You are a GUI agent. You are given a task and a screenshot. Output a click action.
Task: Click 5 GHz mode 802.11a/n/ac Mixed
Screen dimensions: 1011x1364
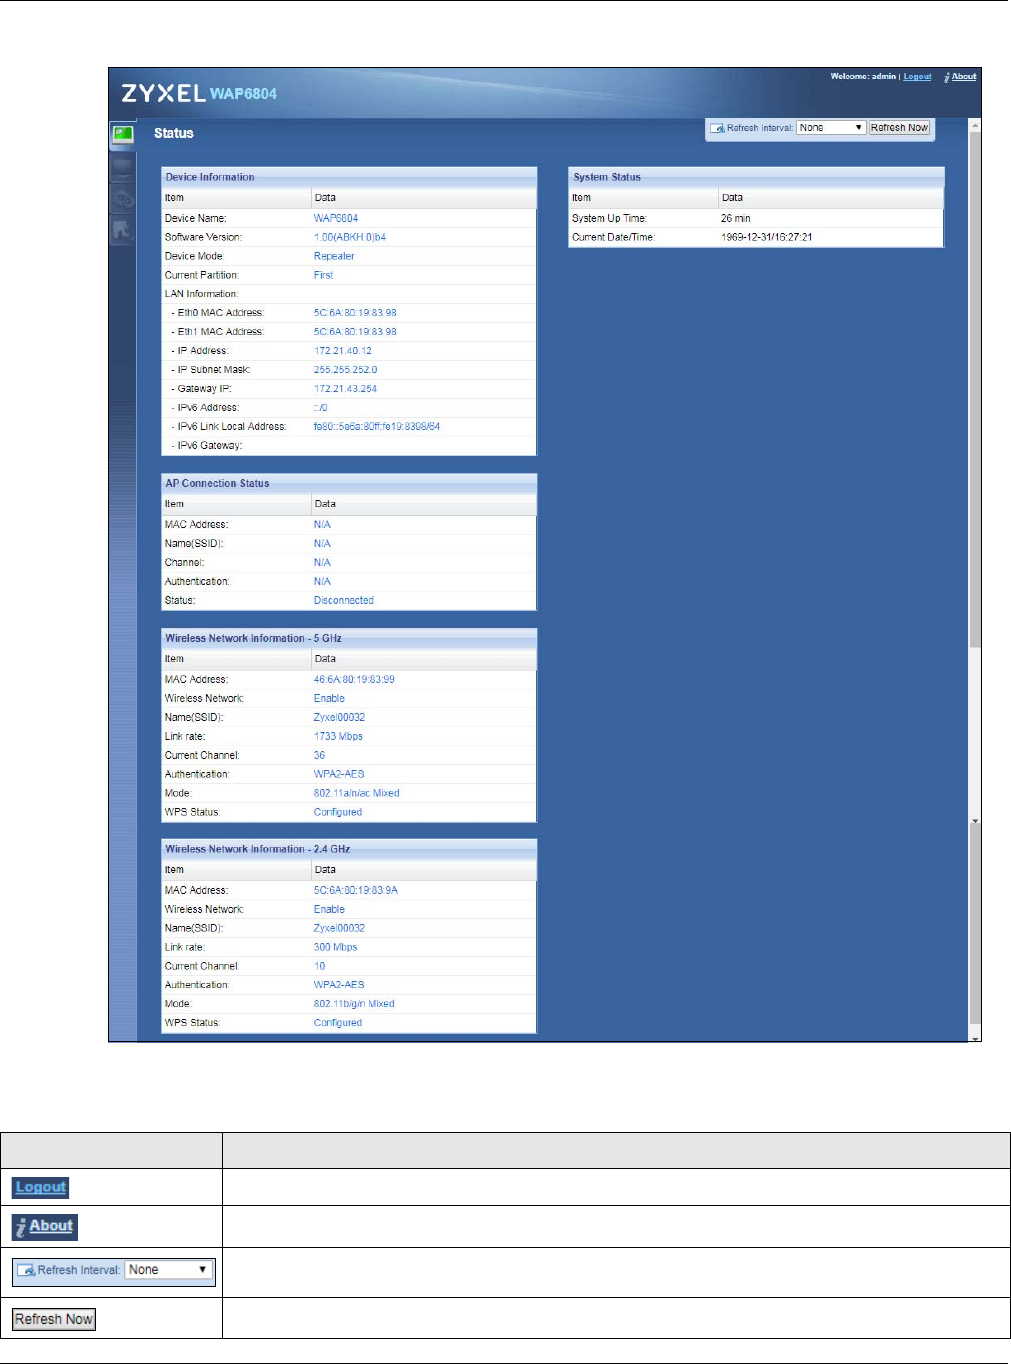coord(356,794)
